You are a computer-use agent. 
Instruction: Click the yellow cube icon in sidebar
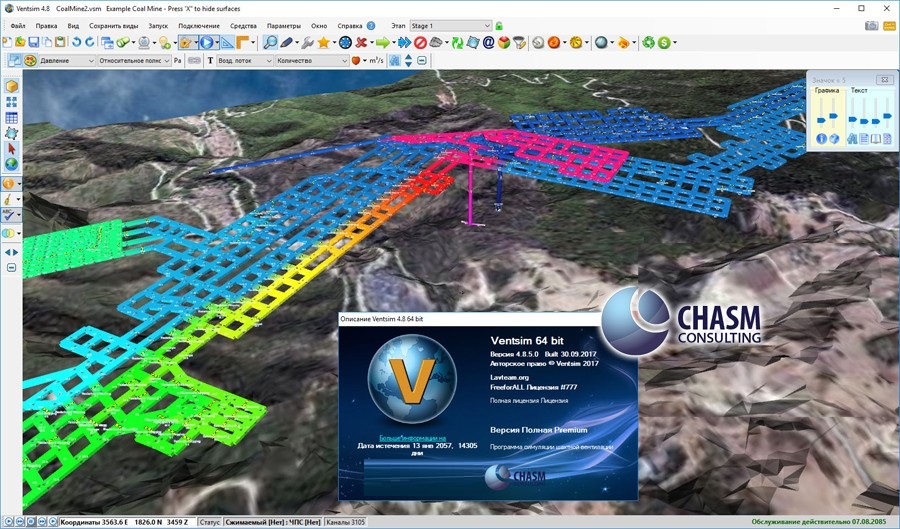(x=11, y=86)
